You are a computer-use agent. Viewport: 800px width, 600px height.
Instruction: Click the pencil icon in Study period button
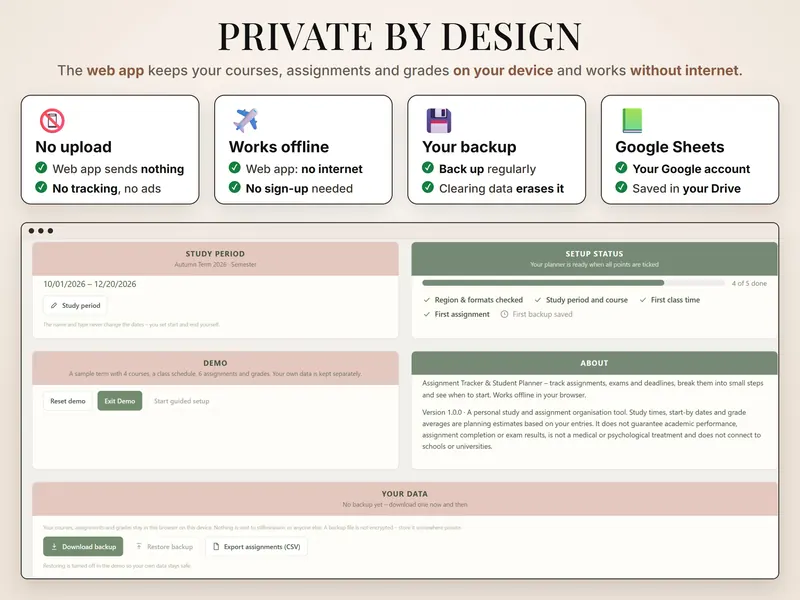pos(54,306)
